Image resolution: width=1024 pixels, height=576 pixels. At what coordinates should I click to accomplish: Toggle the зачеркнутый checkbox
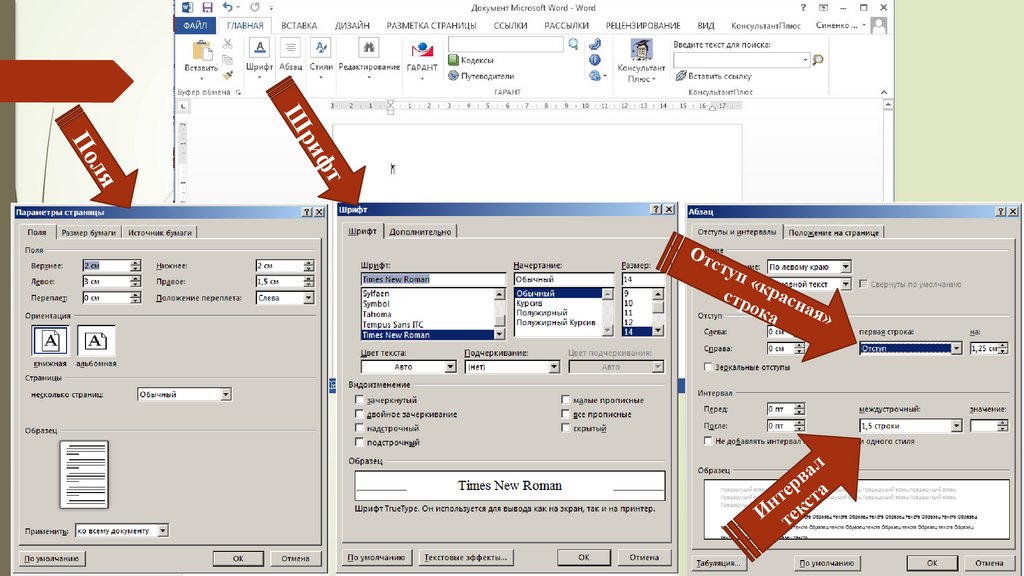pyautogui.click(x=359, y=400)
